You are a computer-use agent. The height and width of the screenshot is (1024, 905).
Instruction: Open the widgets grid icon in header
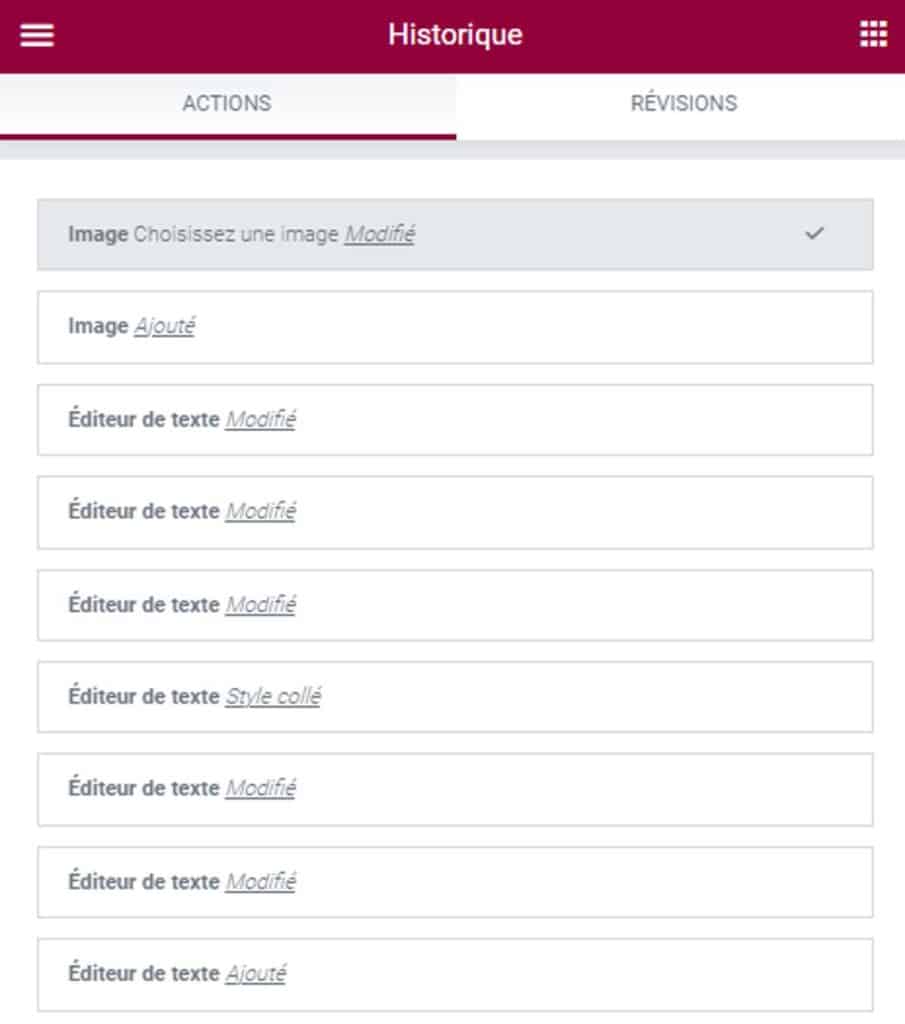[x=874, y=32]
